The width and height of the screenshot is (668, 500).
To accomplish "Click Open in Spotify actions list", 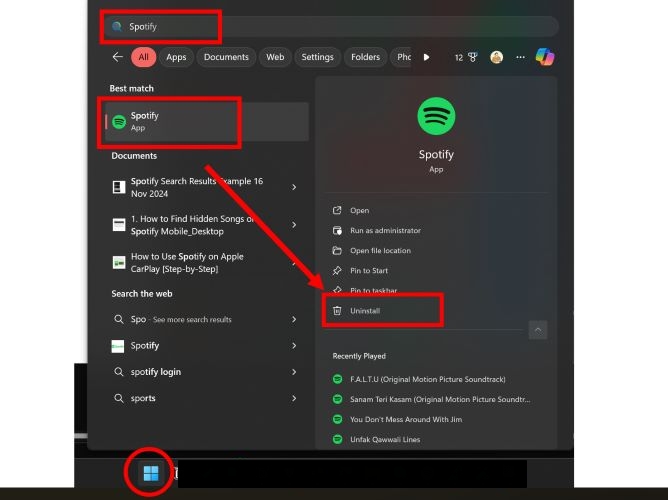I will point(360,210).
